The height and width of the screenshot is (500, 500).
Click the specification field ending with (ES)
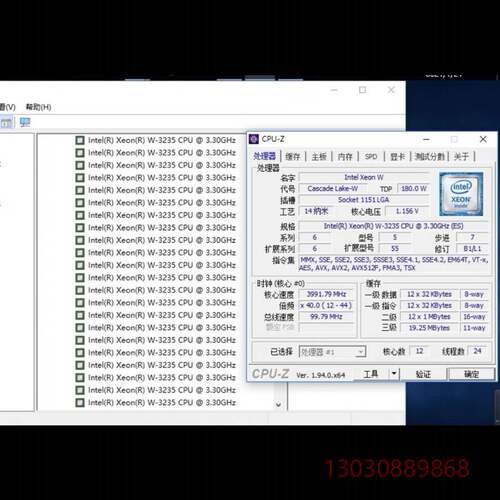pos(394,226)
